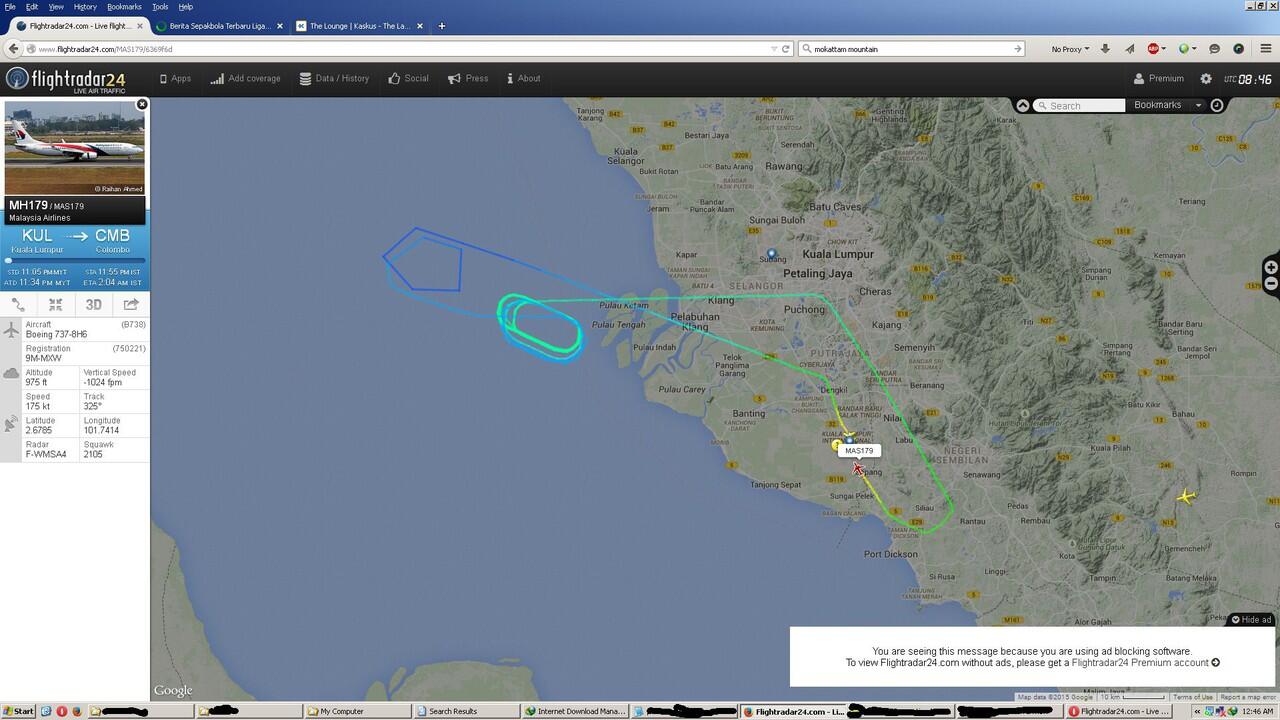Go back to the previous page

(14, 48)
